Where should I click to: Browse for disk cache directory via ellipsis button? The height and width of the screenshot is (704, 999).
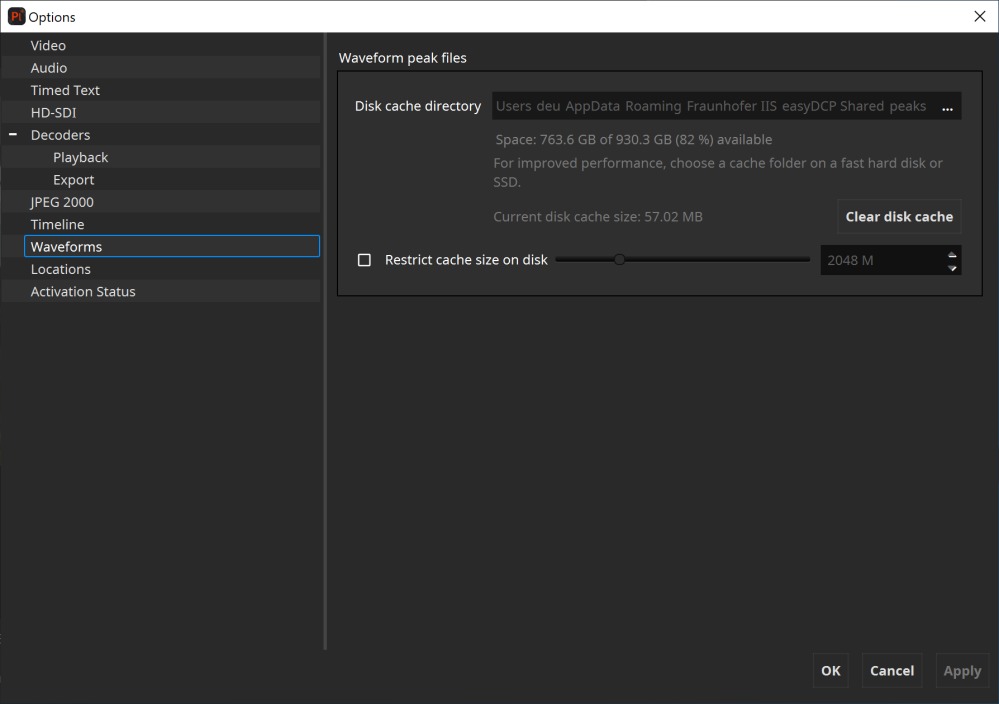[946, 107]
